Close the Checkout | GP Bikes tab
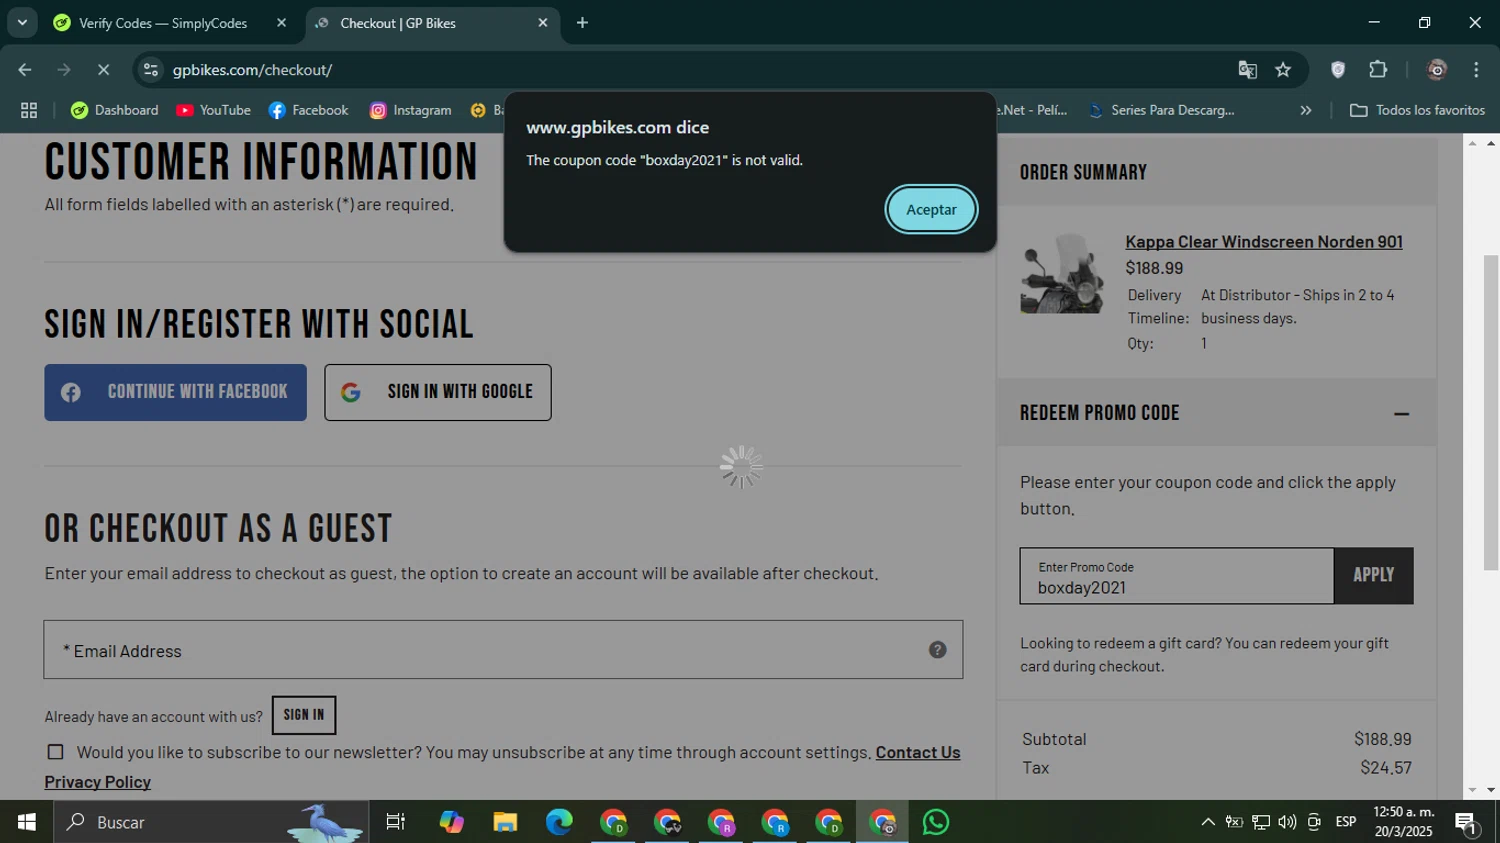Viewport: 1500px width, 843px height. pyautogui.click(x=543, y=23)
